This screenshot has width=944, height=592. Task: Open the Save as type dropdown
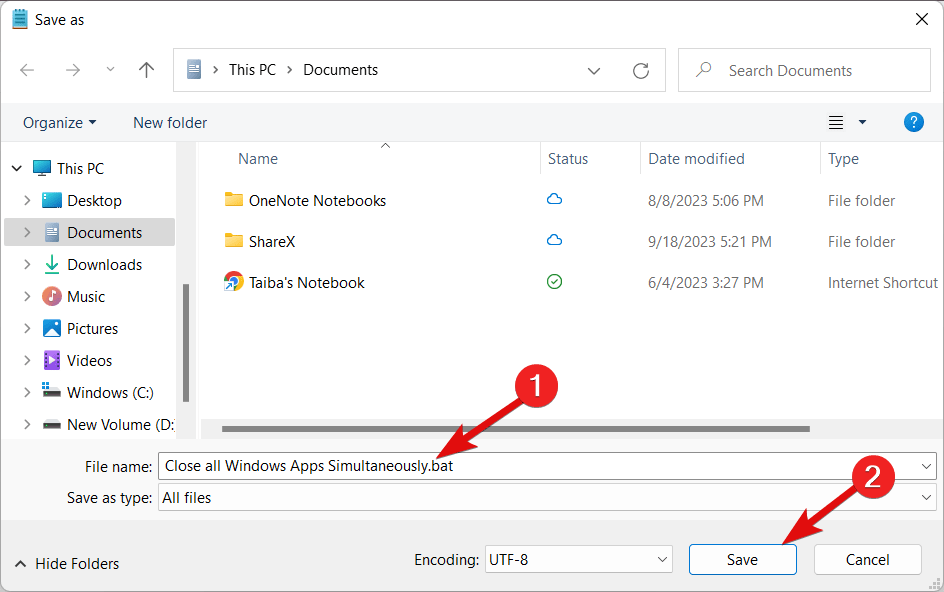(x=546, y=498)
